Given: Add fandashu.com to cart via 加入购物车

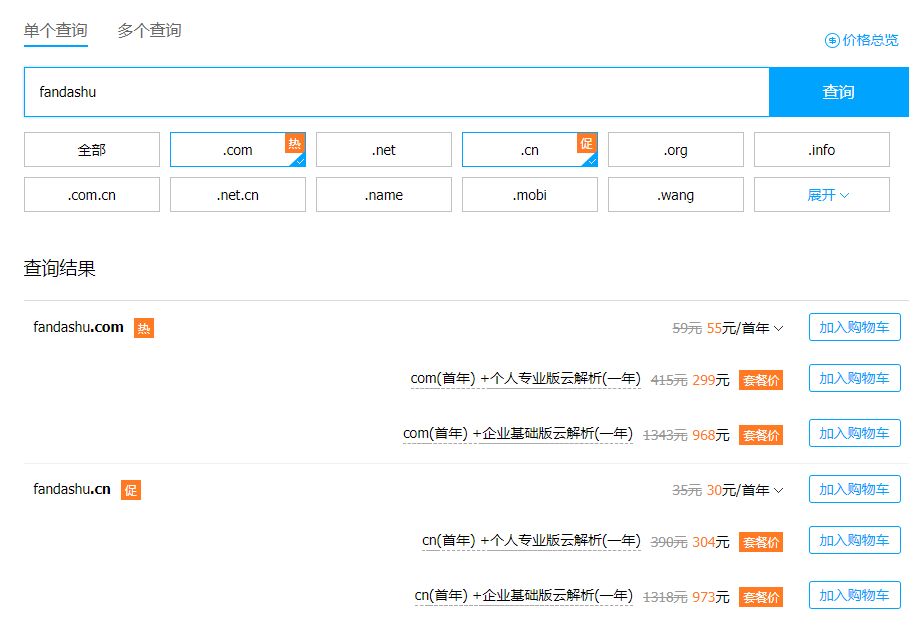Looking at the screenshot, I should click(855, 327).
